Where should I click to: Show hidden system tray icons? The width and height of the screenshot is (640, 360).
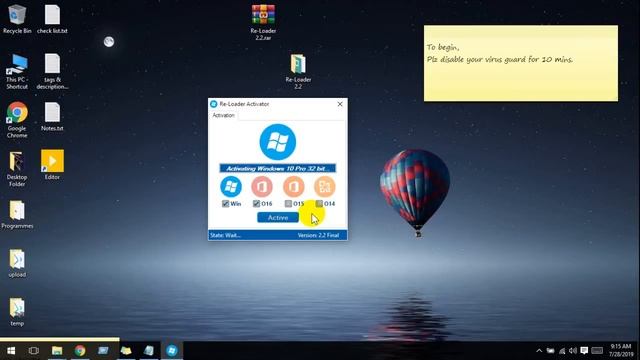tap(539, 351)
